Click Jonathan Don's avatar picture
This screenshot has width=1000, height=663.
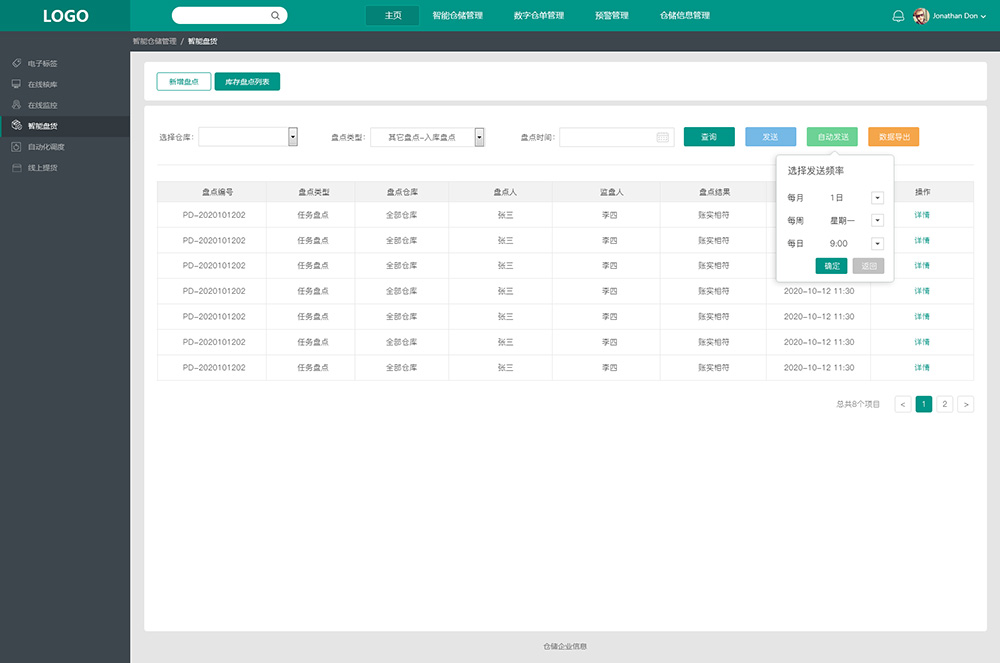tap(920, 16)
